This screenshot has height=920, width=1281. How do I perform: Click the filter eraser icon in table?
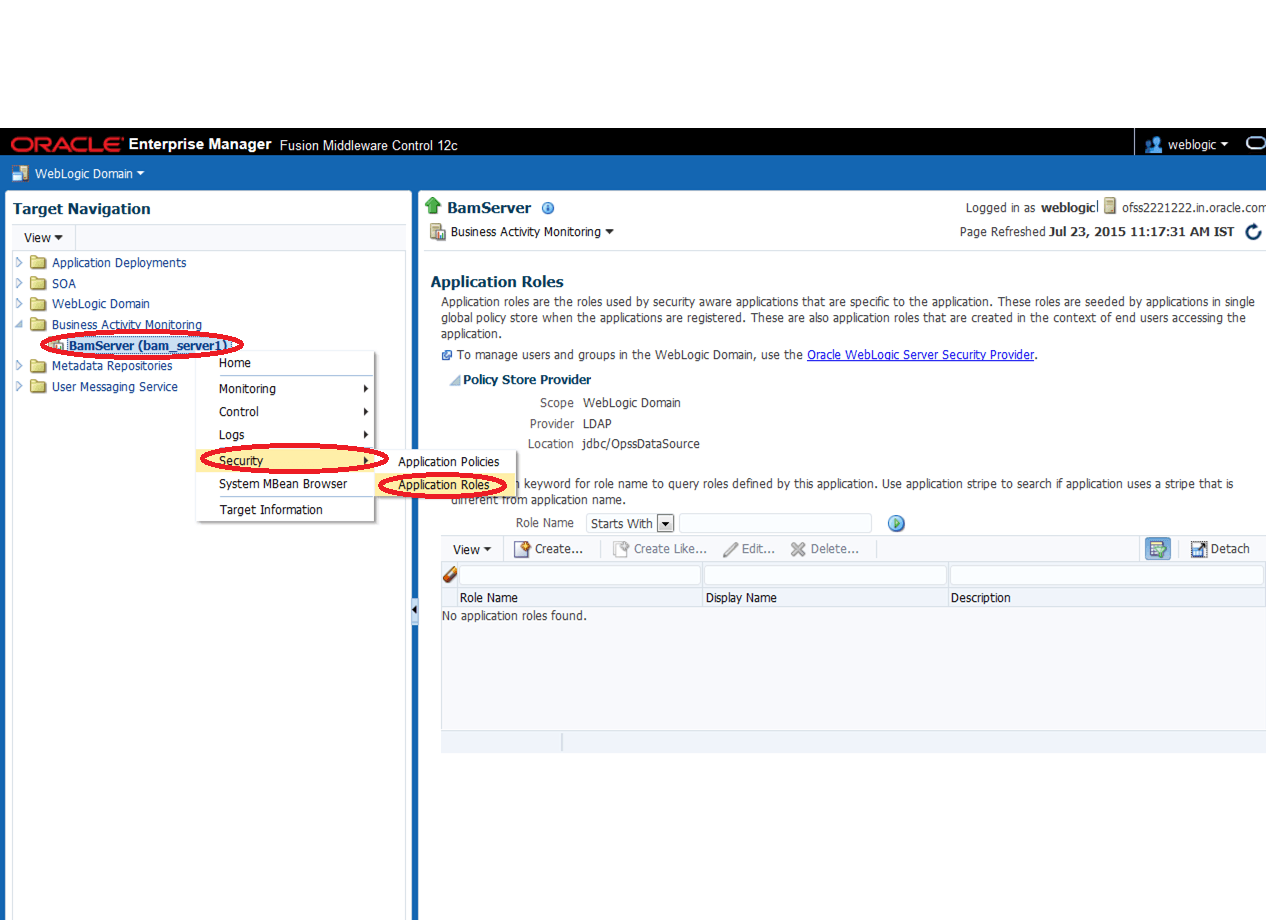click(x=450, y=574)
